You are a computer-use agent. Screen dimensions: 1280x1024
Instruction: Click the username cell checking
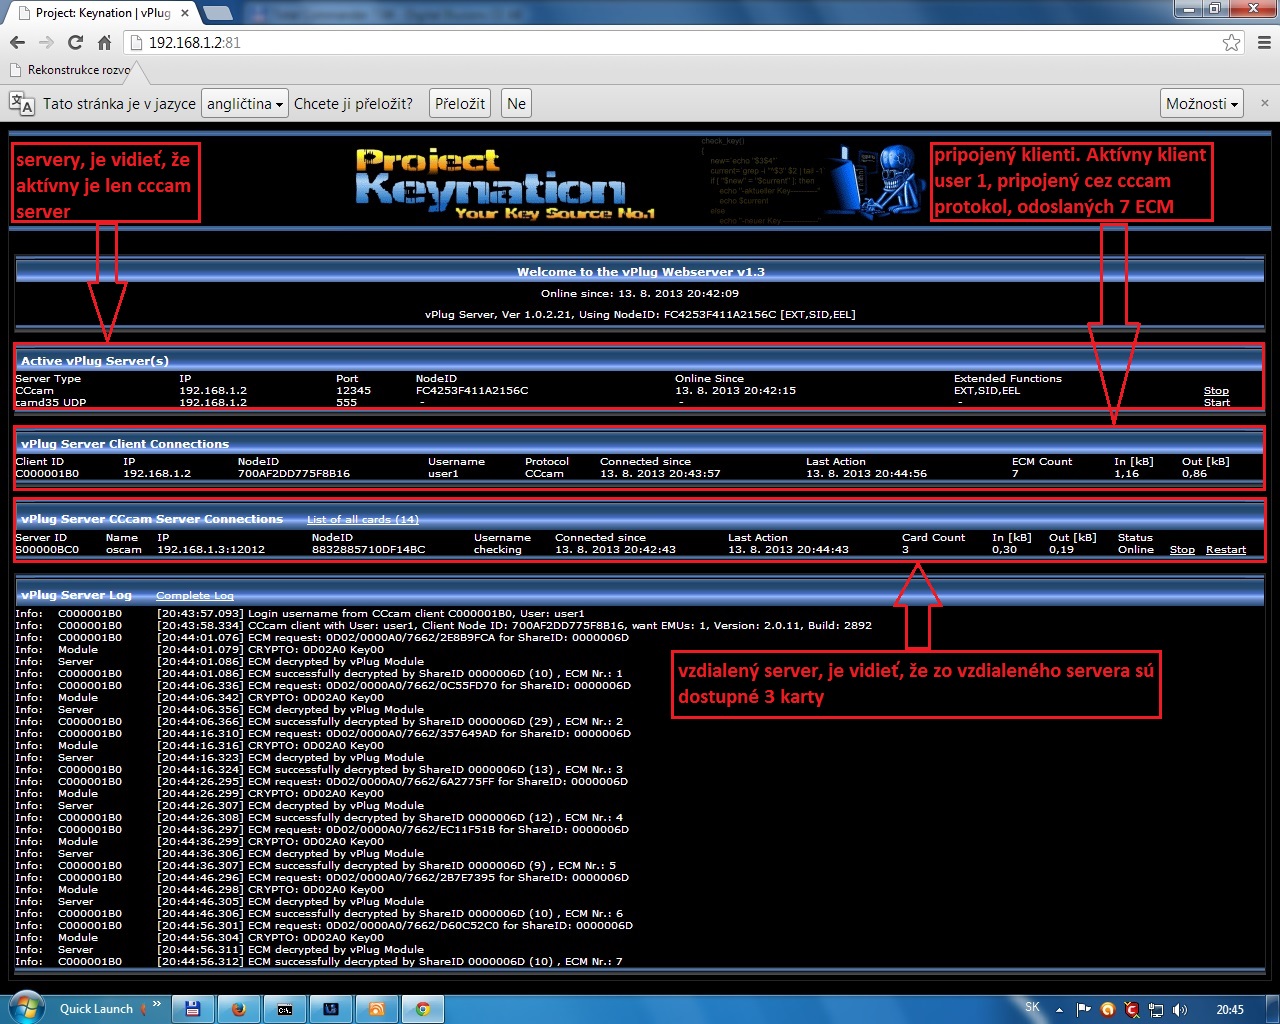tap(498, 550)
